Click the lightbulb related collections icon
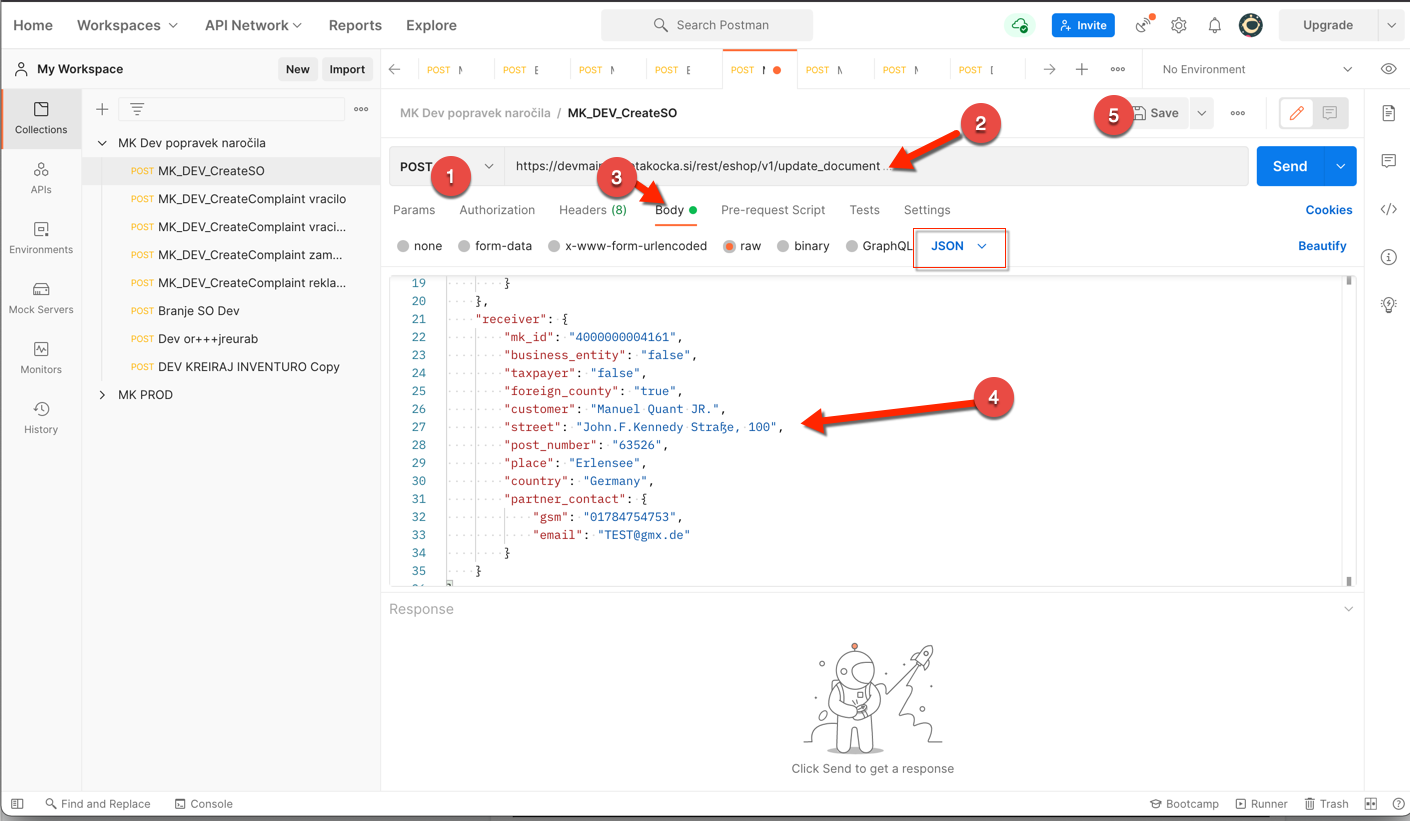This screenshot has height=821, width=1410. [1389, 305]
